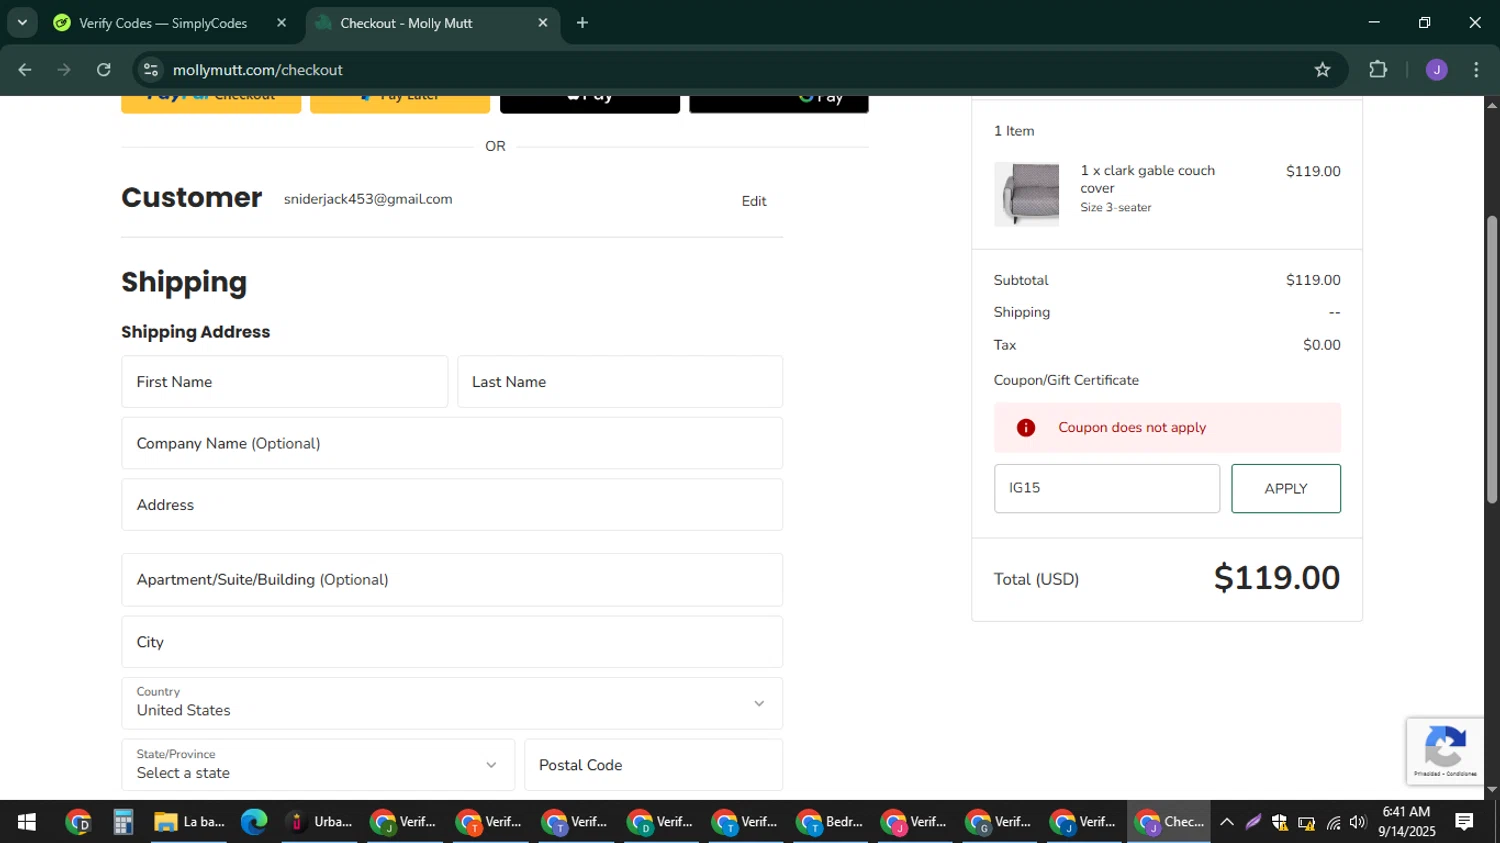This screenshot has width=1500, height=843.
Task: Click the Total (USD) label
Action: pyautogui.click(x=1036, y=579)
